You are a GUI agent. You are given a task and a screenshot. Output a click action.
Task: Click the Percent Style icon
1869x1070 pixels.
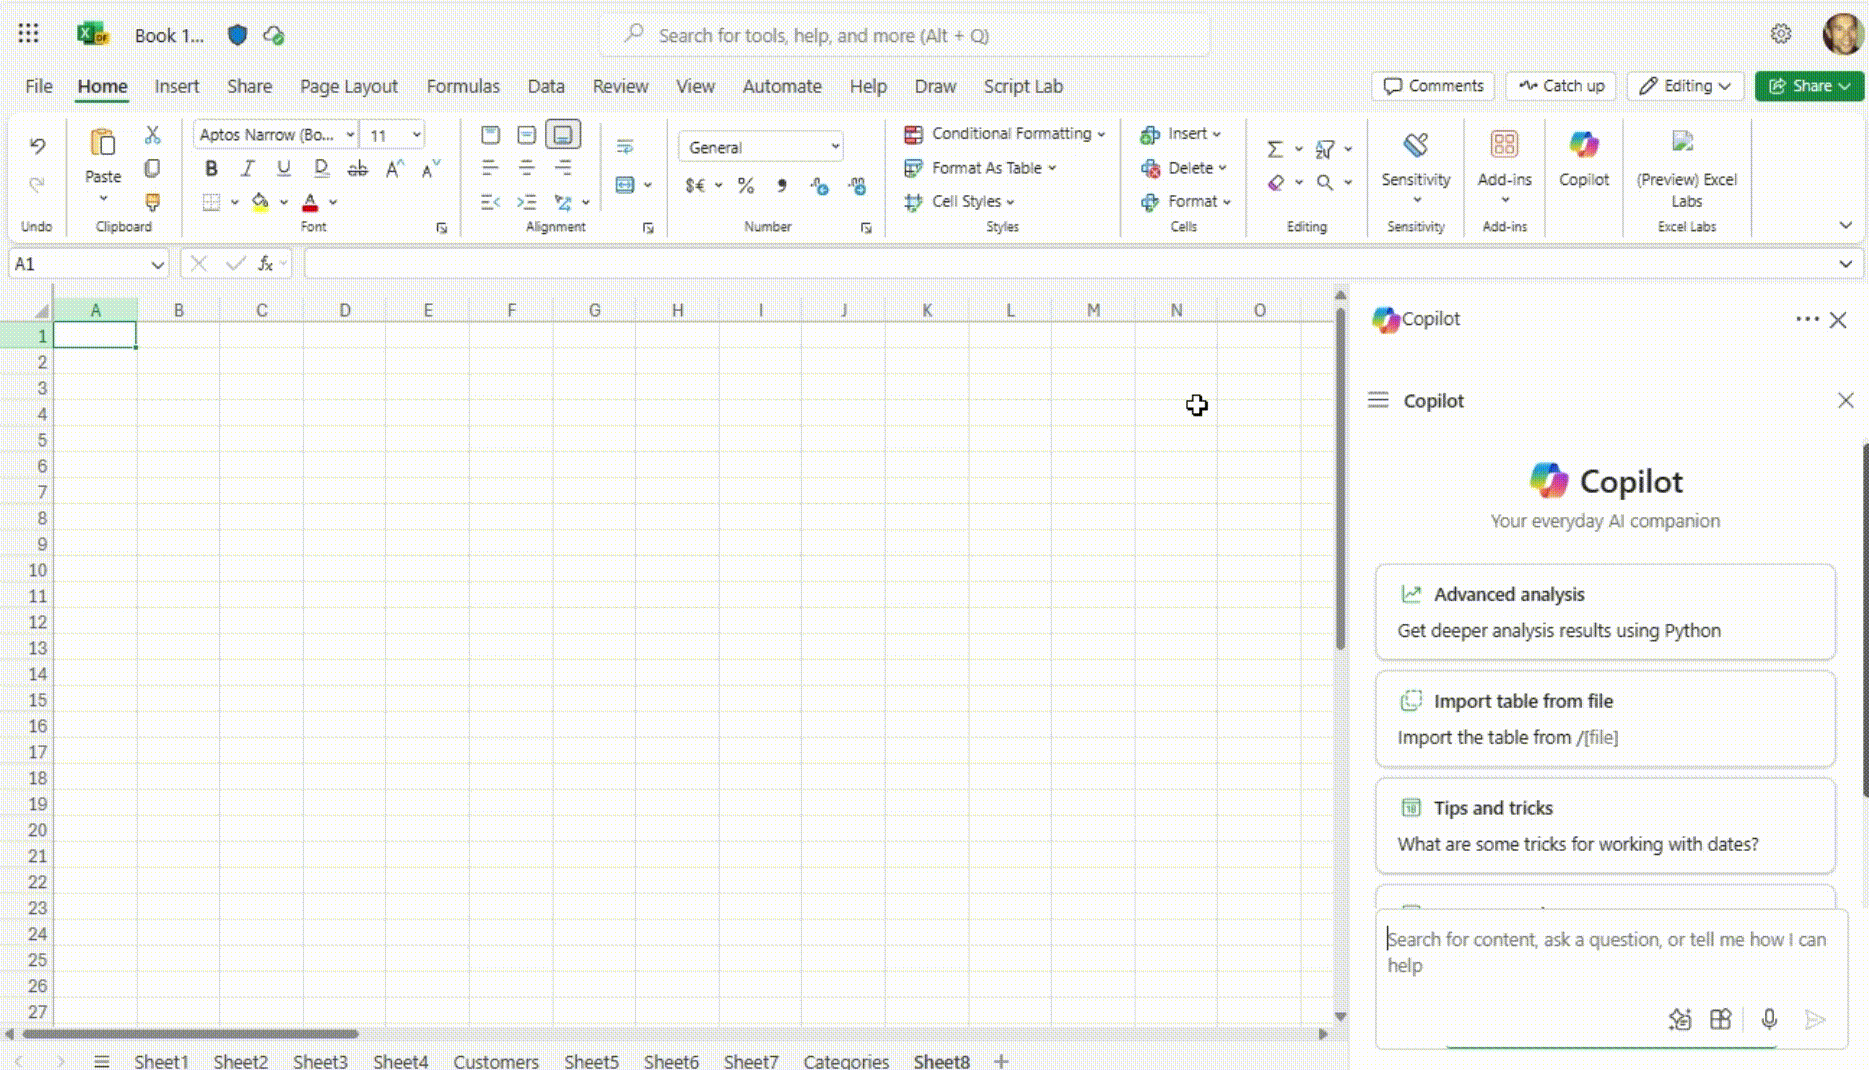click(x=745, y=186)
